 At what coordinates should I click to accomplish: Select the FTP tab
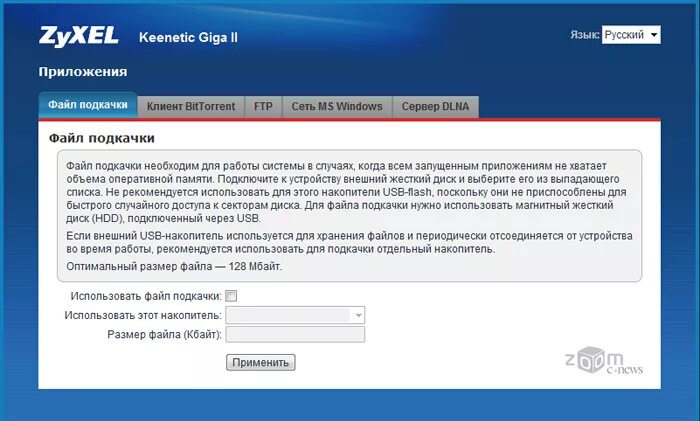click(x=263, y=106)
